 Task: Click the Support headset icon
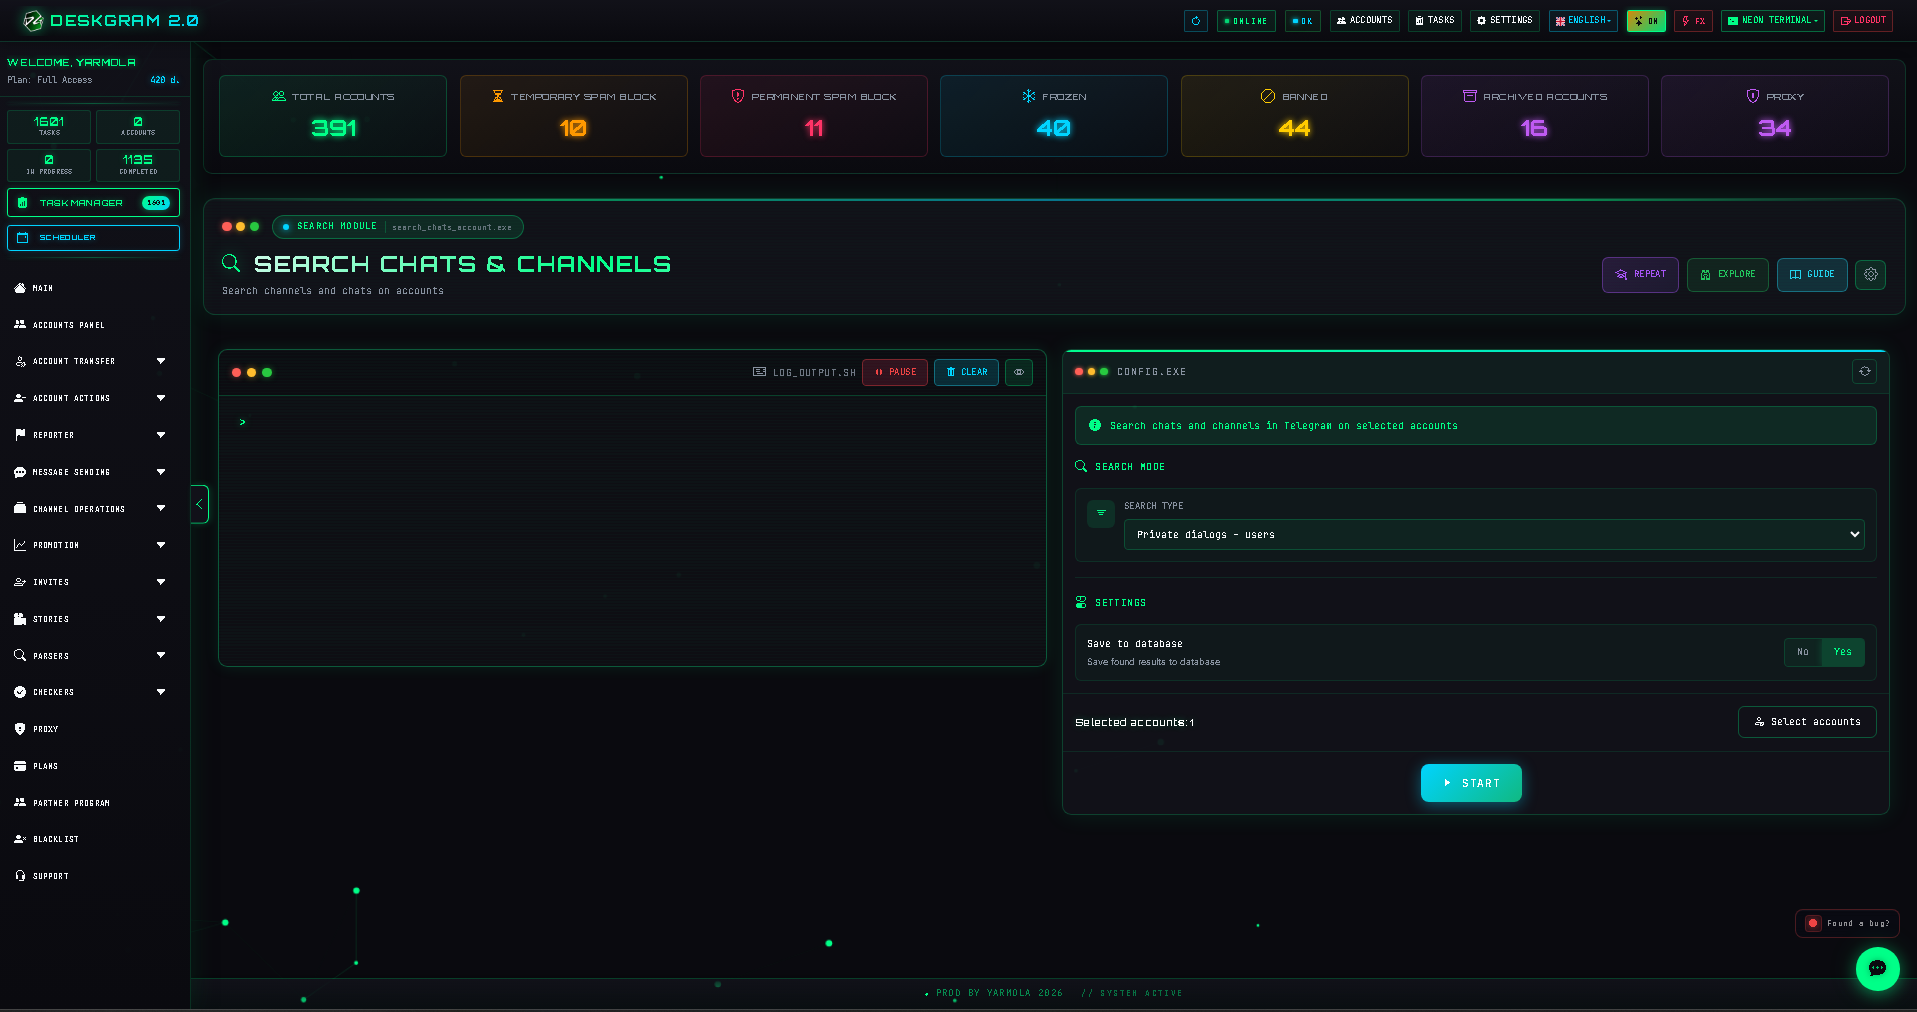tap(20, 876)
